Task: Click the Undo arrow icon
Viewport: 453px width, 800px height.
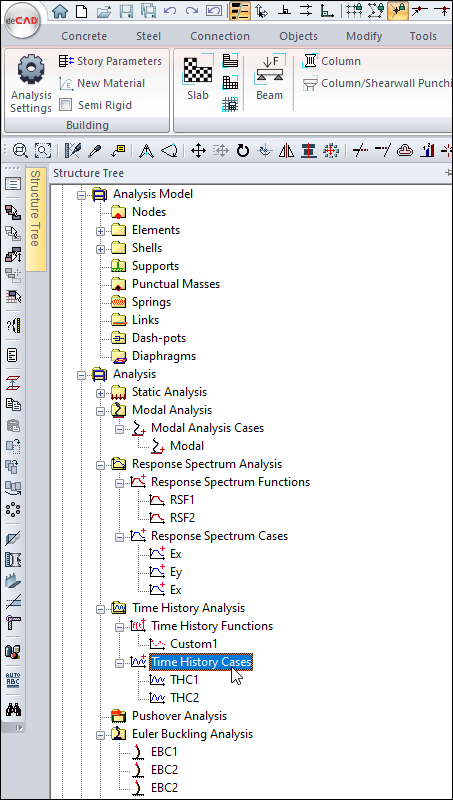Action: point(170,10)
